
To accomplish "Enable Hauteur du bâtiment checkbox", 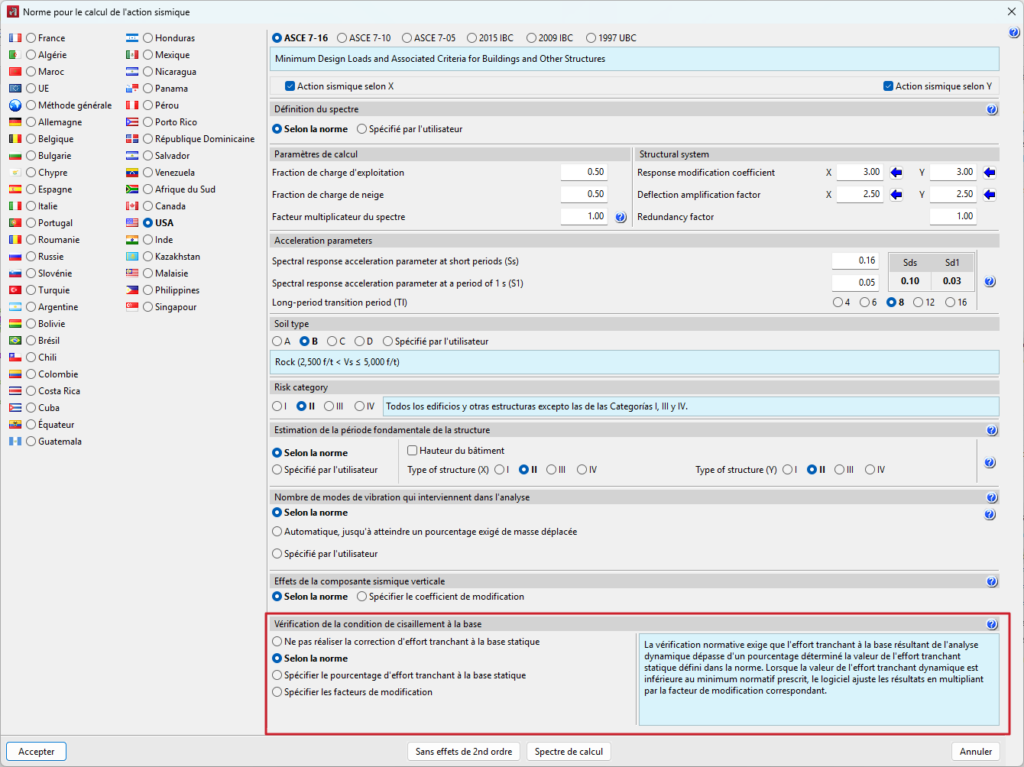I will (412, 450).
